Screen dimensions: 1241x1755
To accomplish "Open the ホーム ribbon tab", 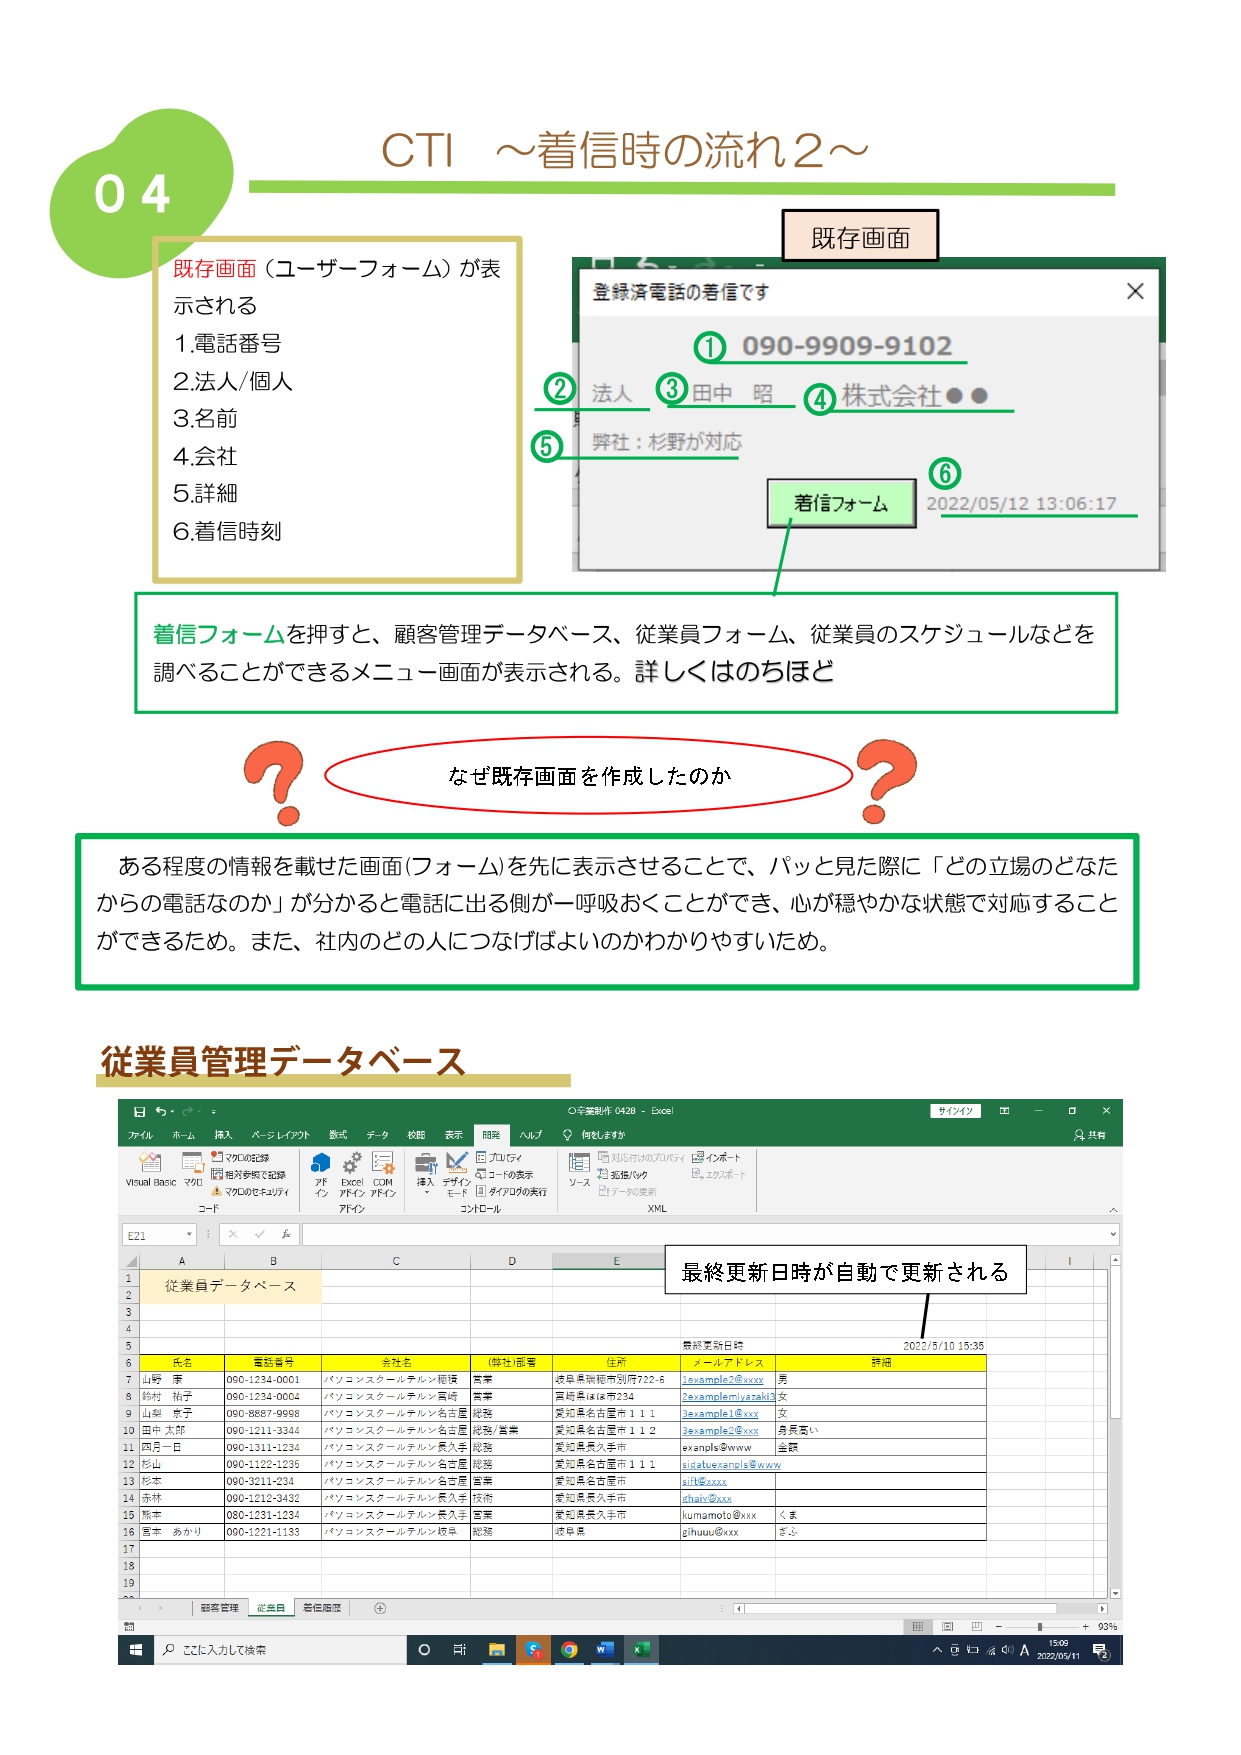I will click(183, 1135).
